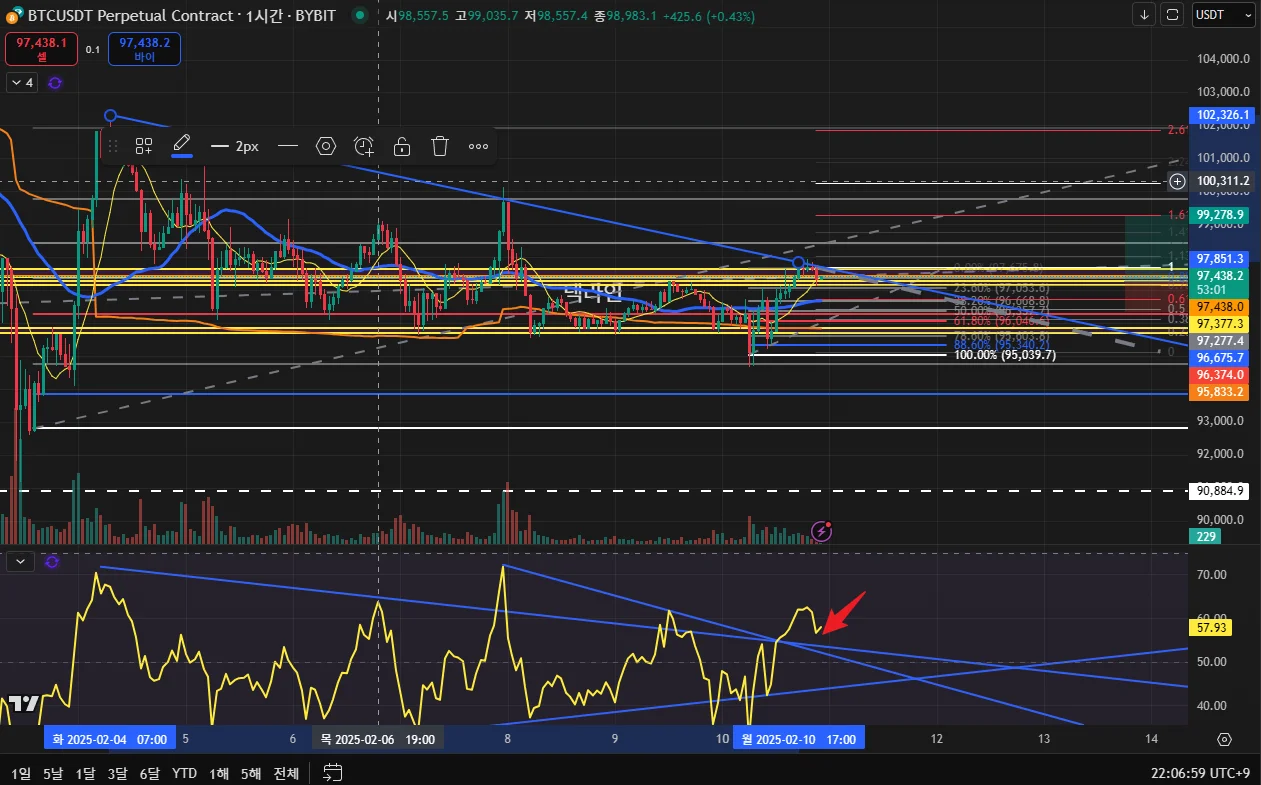Open the go-to-date calendar icon
1261x785 pixels.
(x=333, y=773)
